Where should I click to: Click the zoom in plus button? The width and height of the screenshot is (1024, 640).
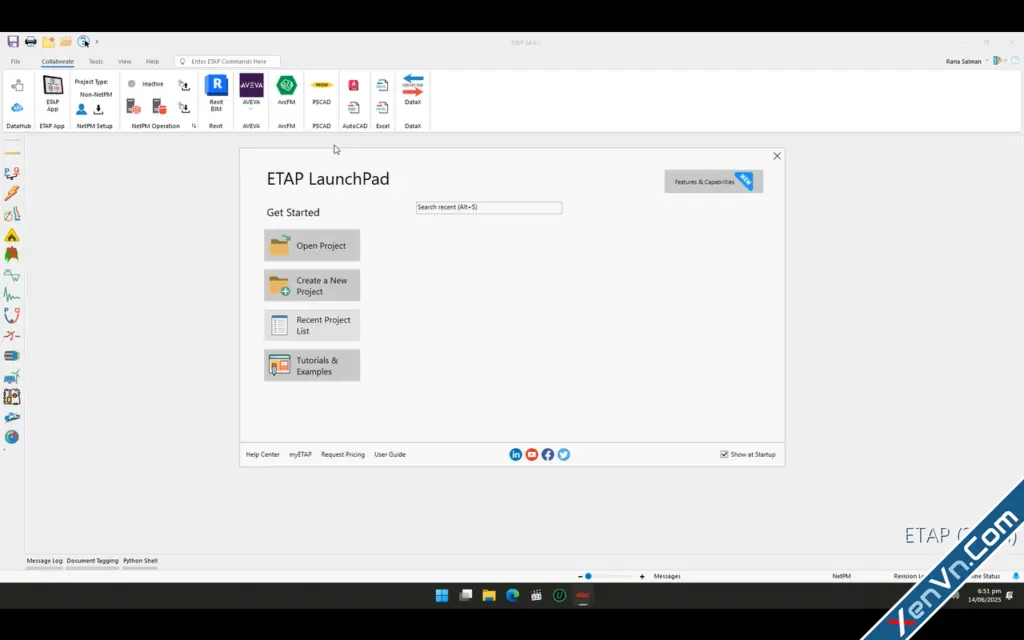642,576
